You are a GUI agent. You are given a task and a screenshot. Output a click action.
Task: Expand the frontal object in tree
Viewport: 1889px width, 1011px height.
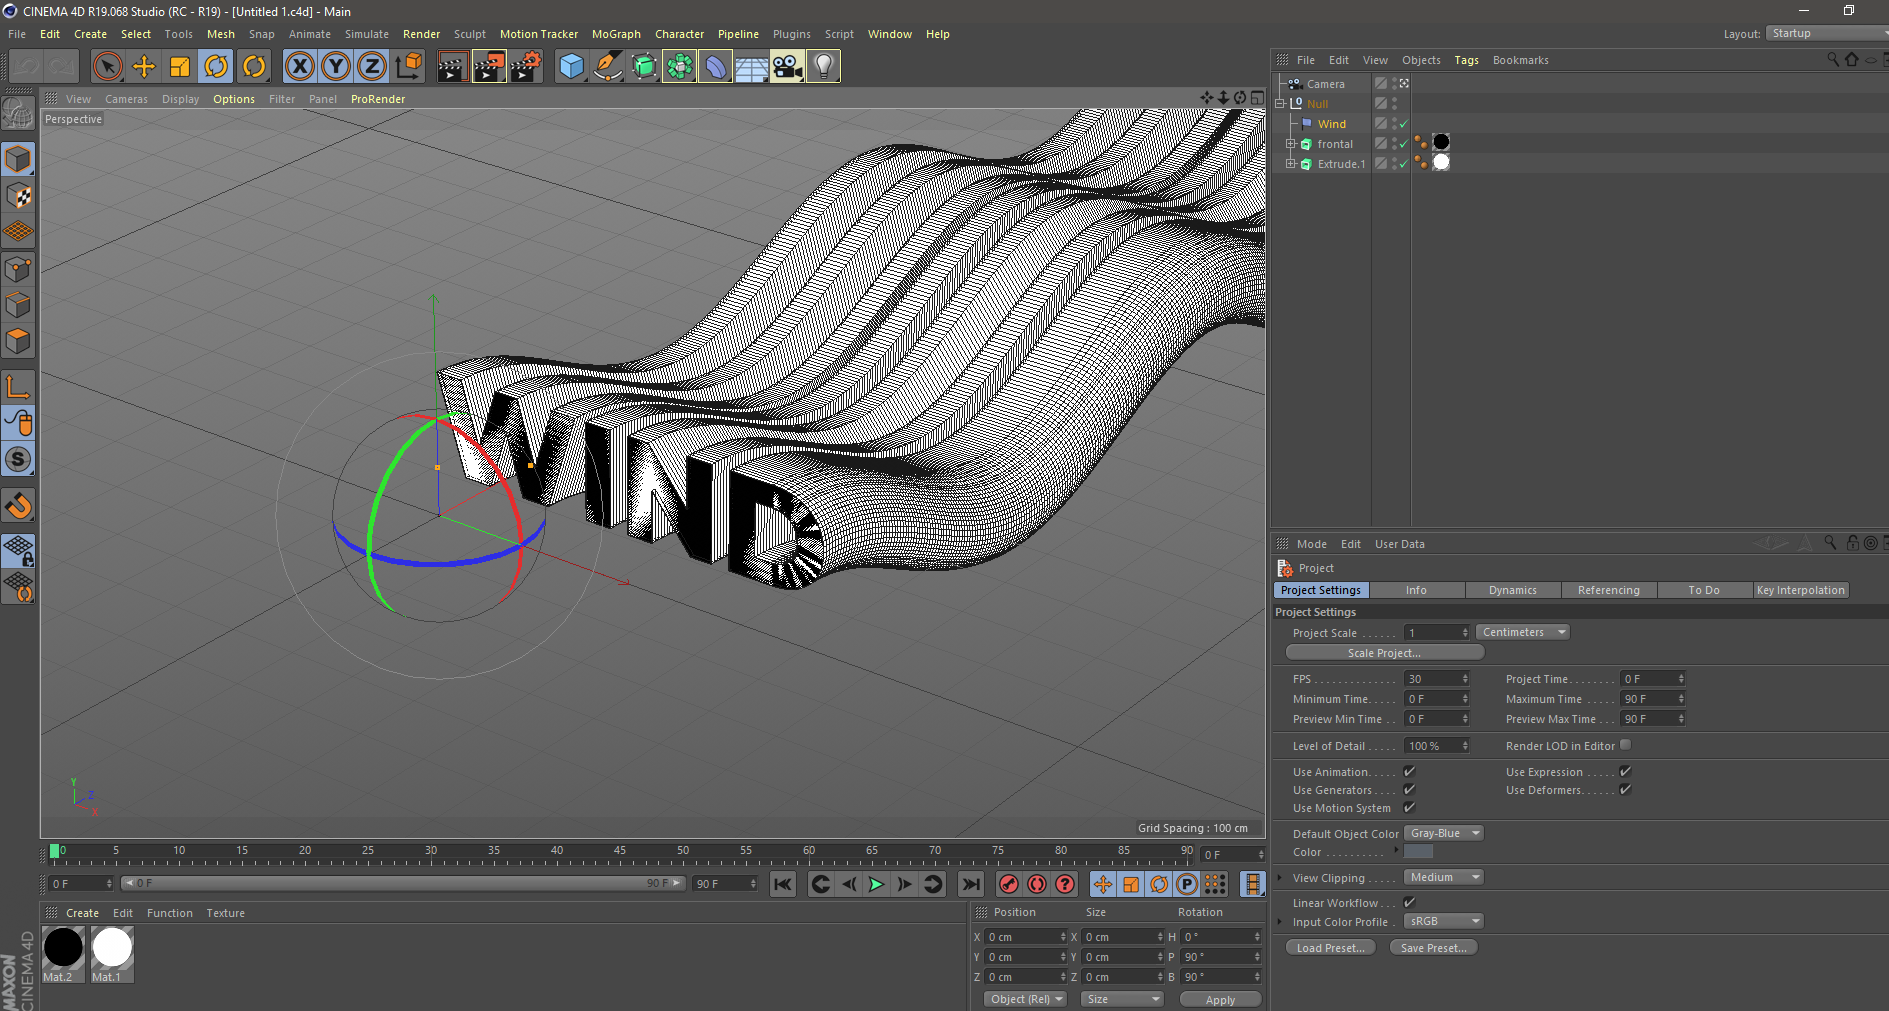tap(1290, 144)
